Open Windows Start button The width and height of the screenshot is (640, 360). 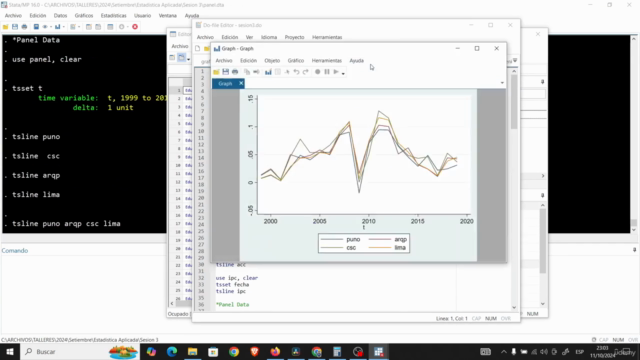point(10,351)
